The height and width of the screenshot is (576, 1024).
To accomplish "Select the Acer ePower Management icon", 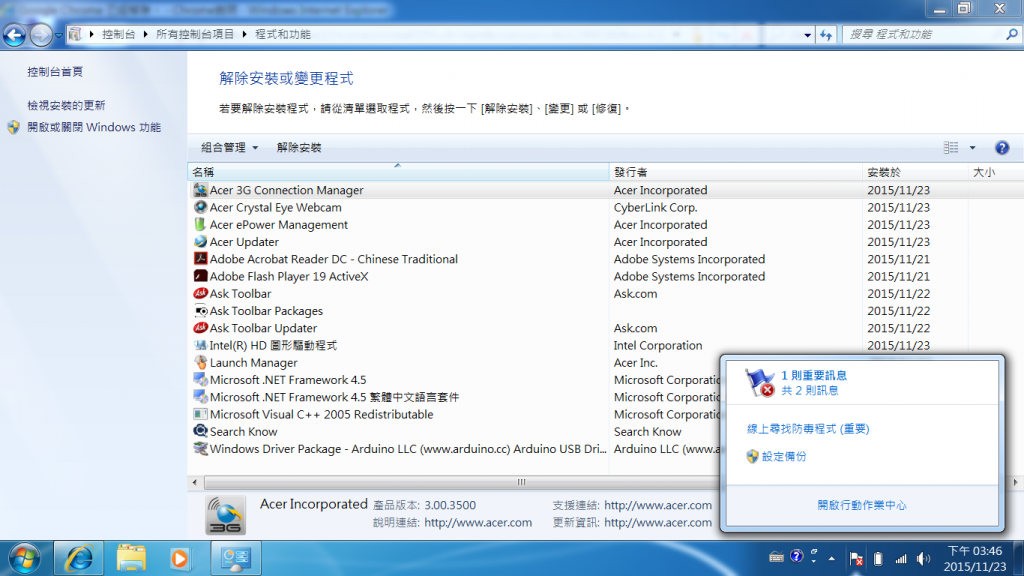I will pos(200,225).
